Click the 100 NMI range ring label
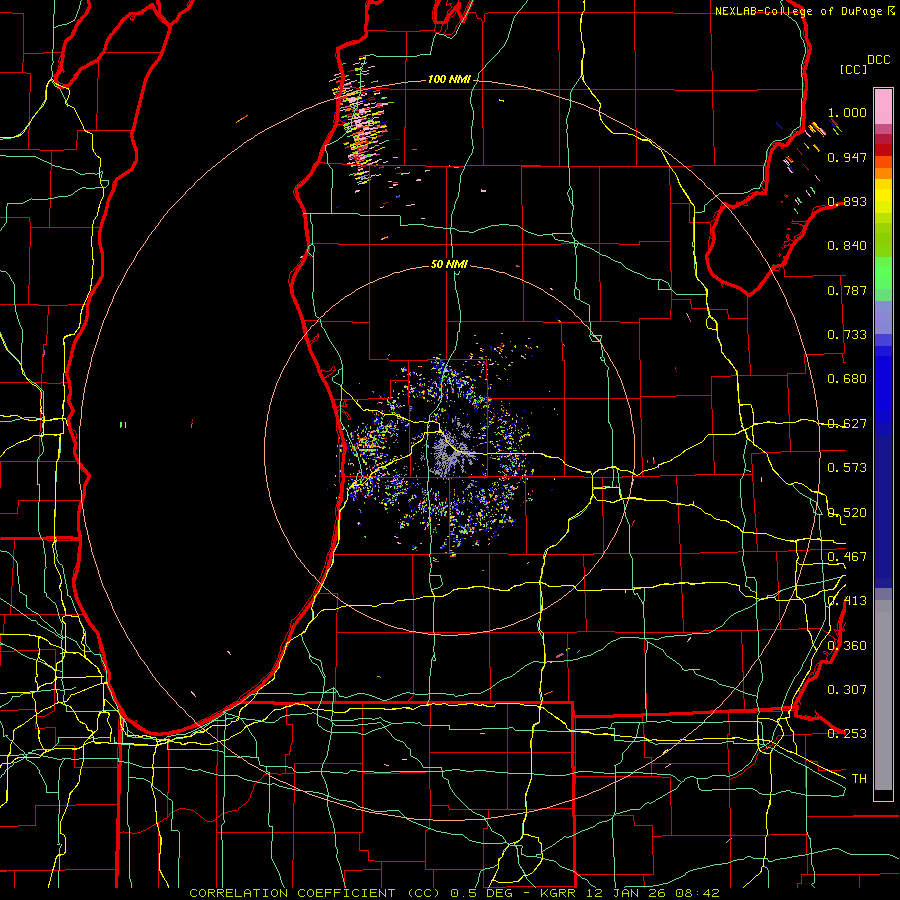 [449, 79]
